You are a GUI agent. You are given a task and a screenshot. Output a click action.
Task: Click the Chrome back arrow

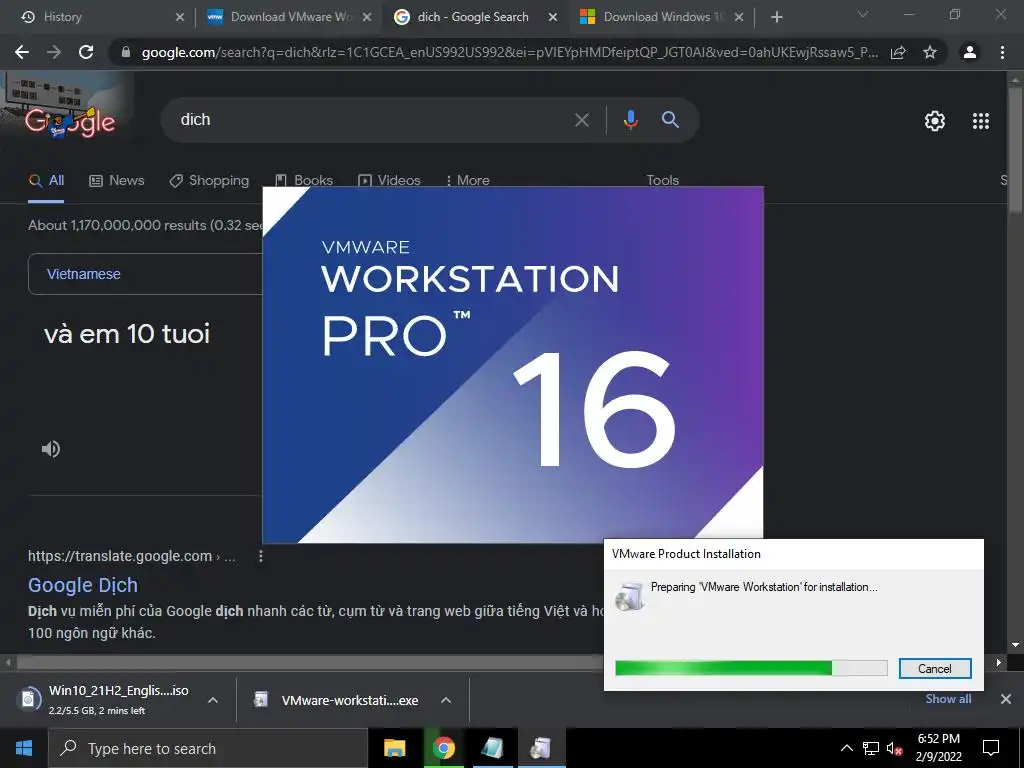(x=22, y=52)
